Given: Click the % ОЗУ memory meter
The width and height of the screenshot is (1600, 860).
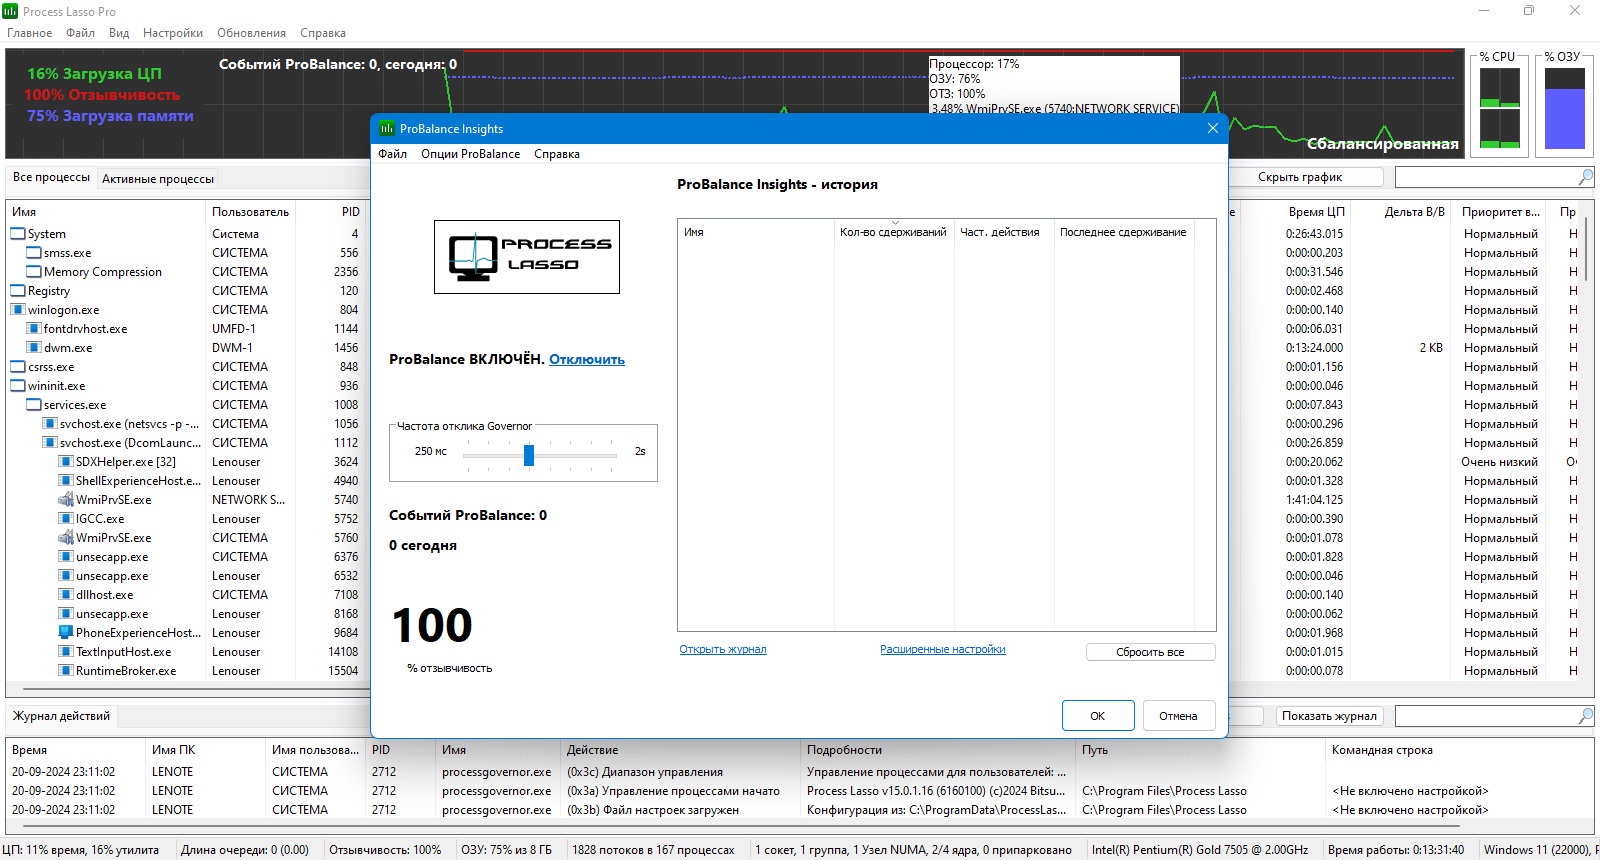Looking at the screenshot, I should 1565,108.
